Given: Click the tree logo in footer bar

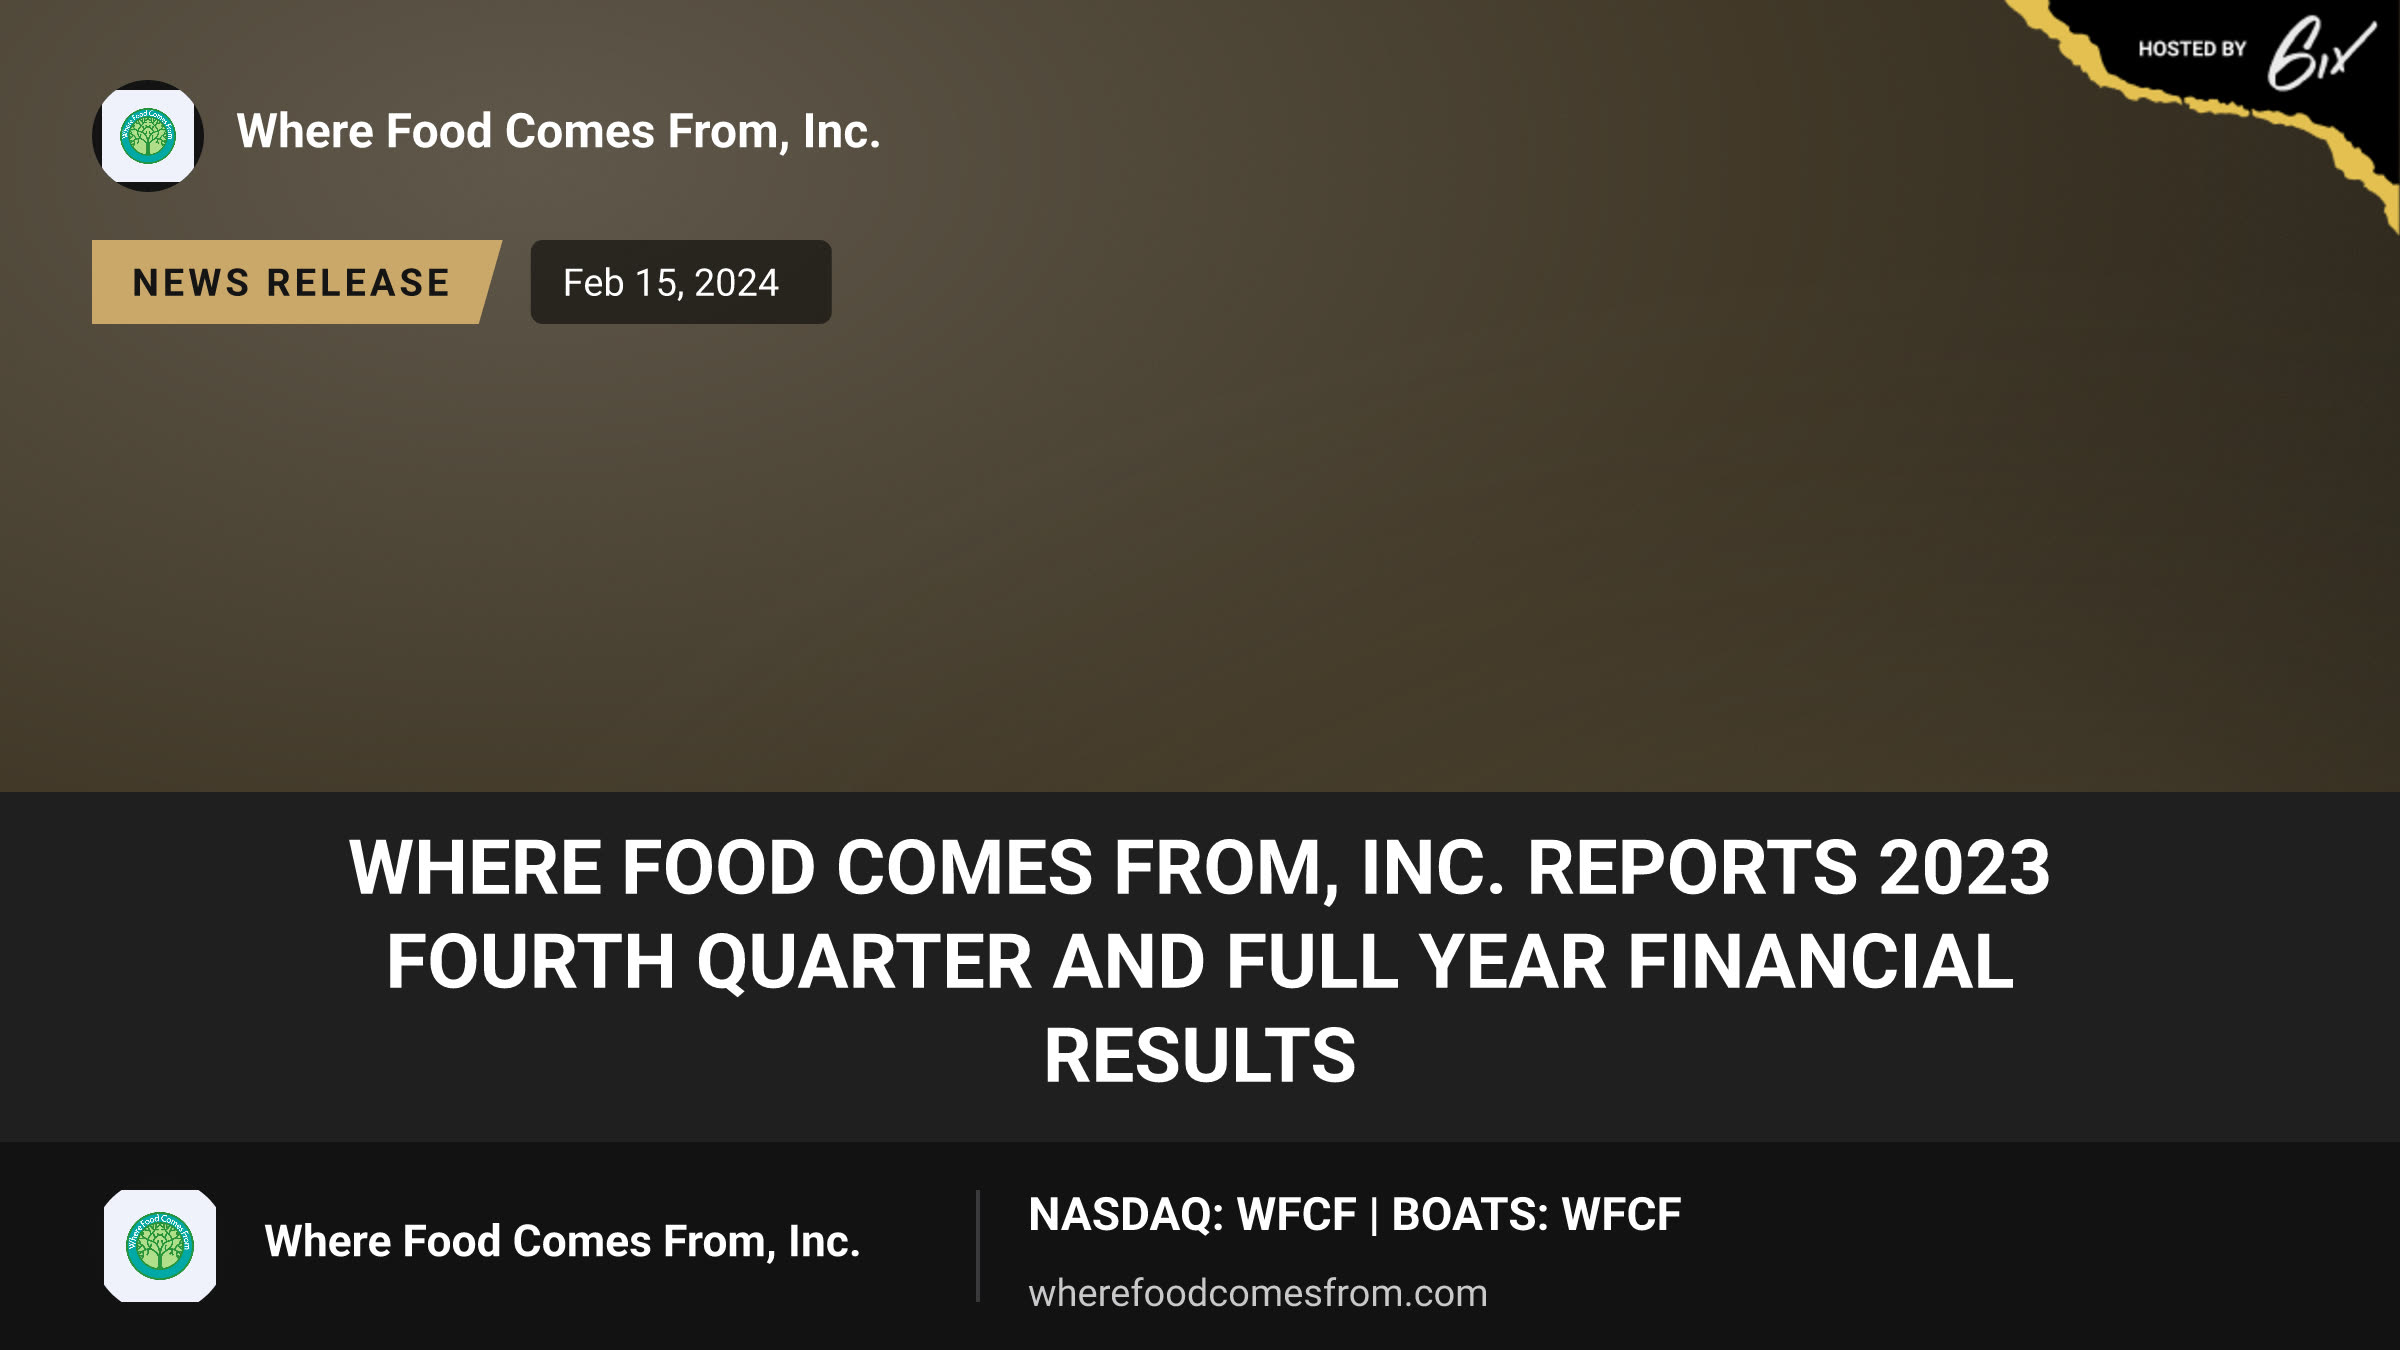Looking at the screenshot, I should [160, 1246].
